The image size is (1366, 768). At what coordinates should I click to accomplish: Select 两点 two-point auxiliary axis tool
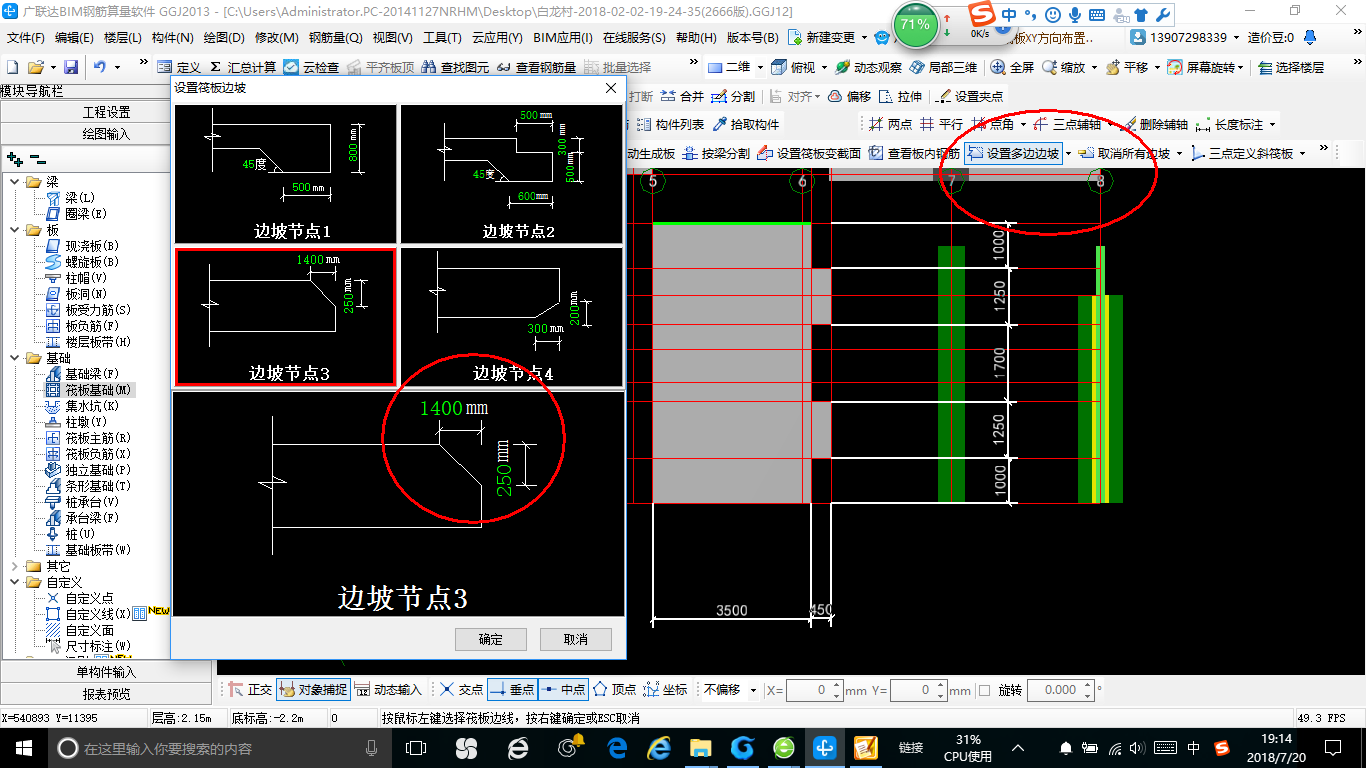pyautogui.click(x=891, y=124)
